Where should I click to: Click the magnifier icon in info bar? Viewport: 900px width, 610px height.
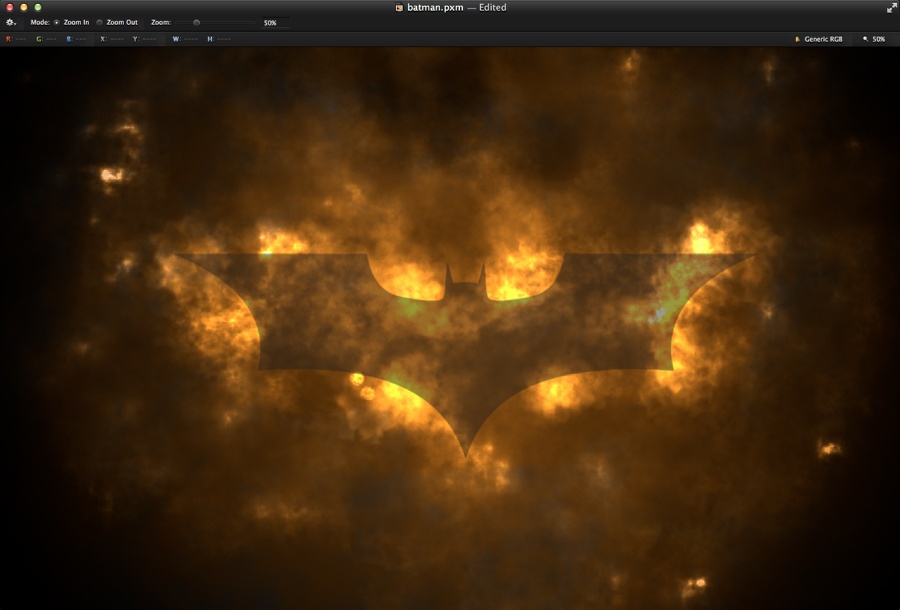866,39
